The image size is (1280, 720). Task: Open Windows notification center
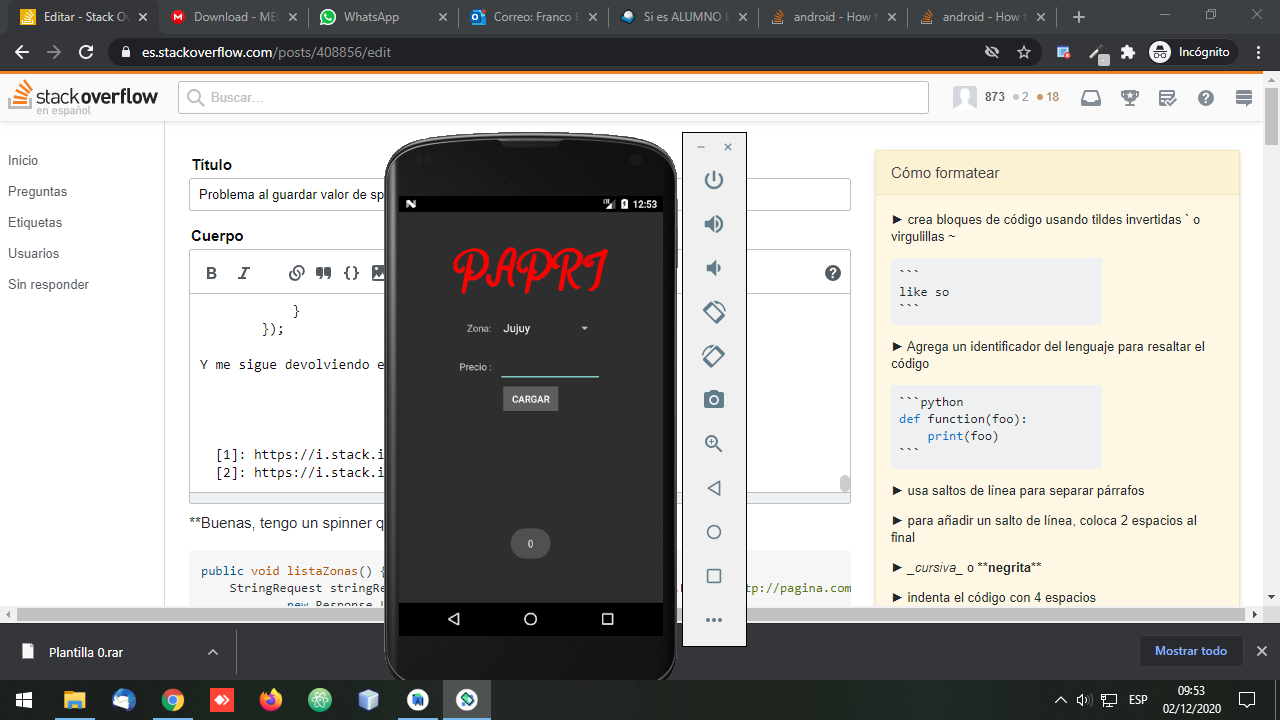(1247, 699)
